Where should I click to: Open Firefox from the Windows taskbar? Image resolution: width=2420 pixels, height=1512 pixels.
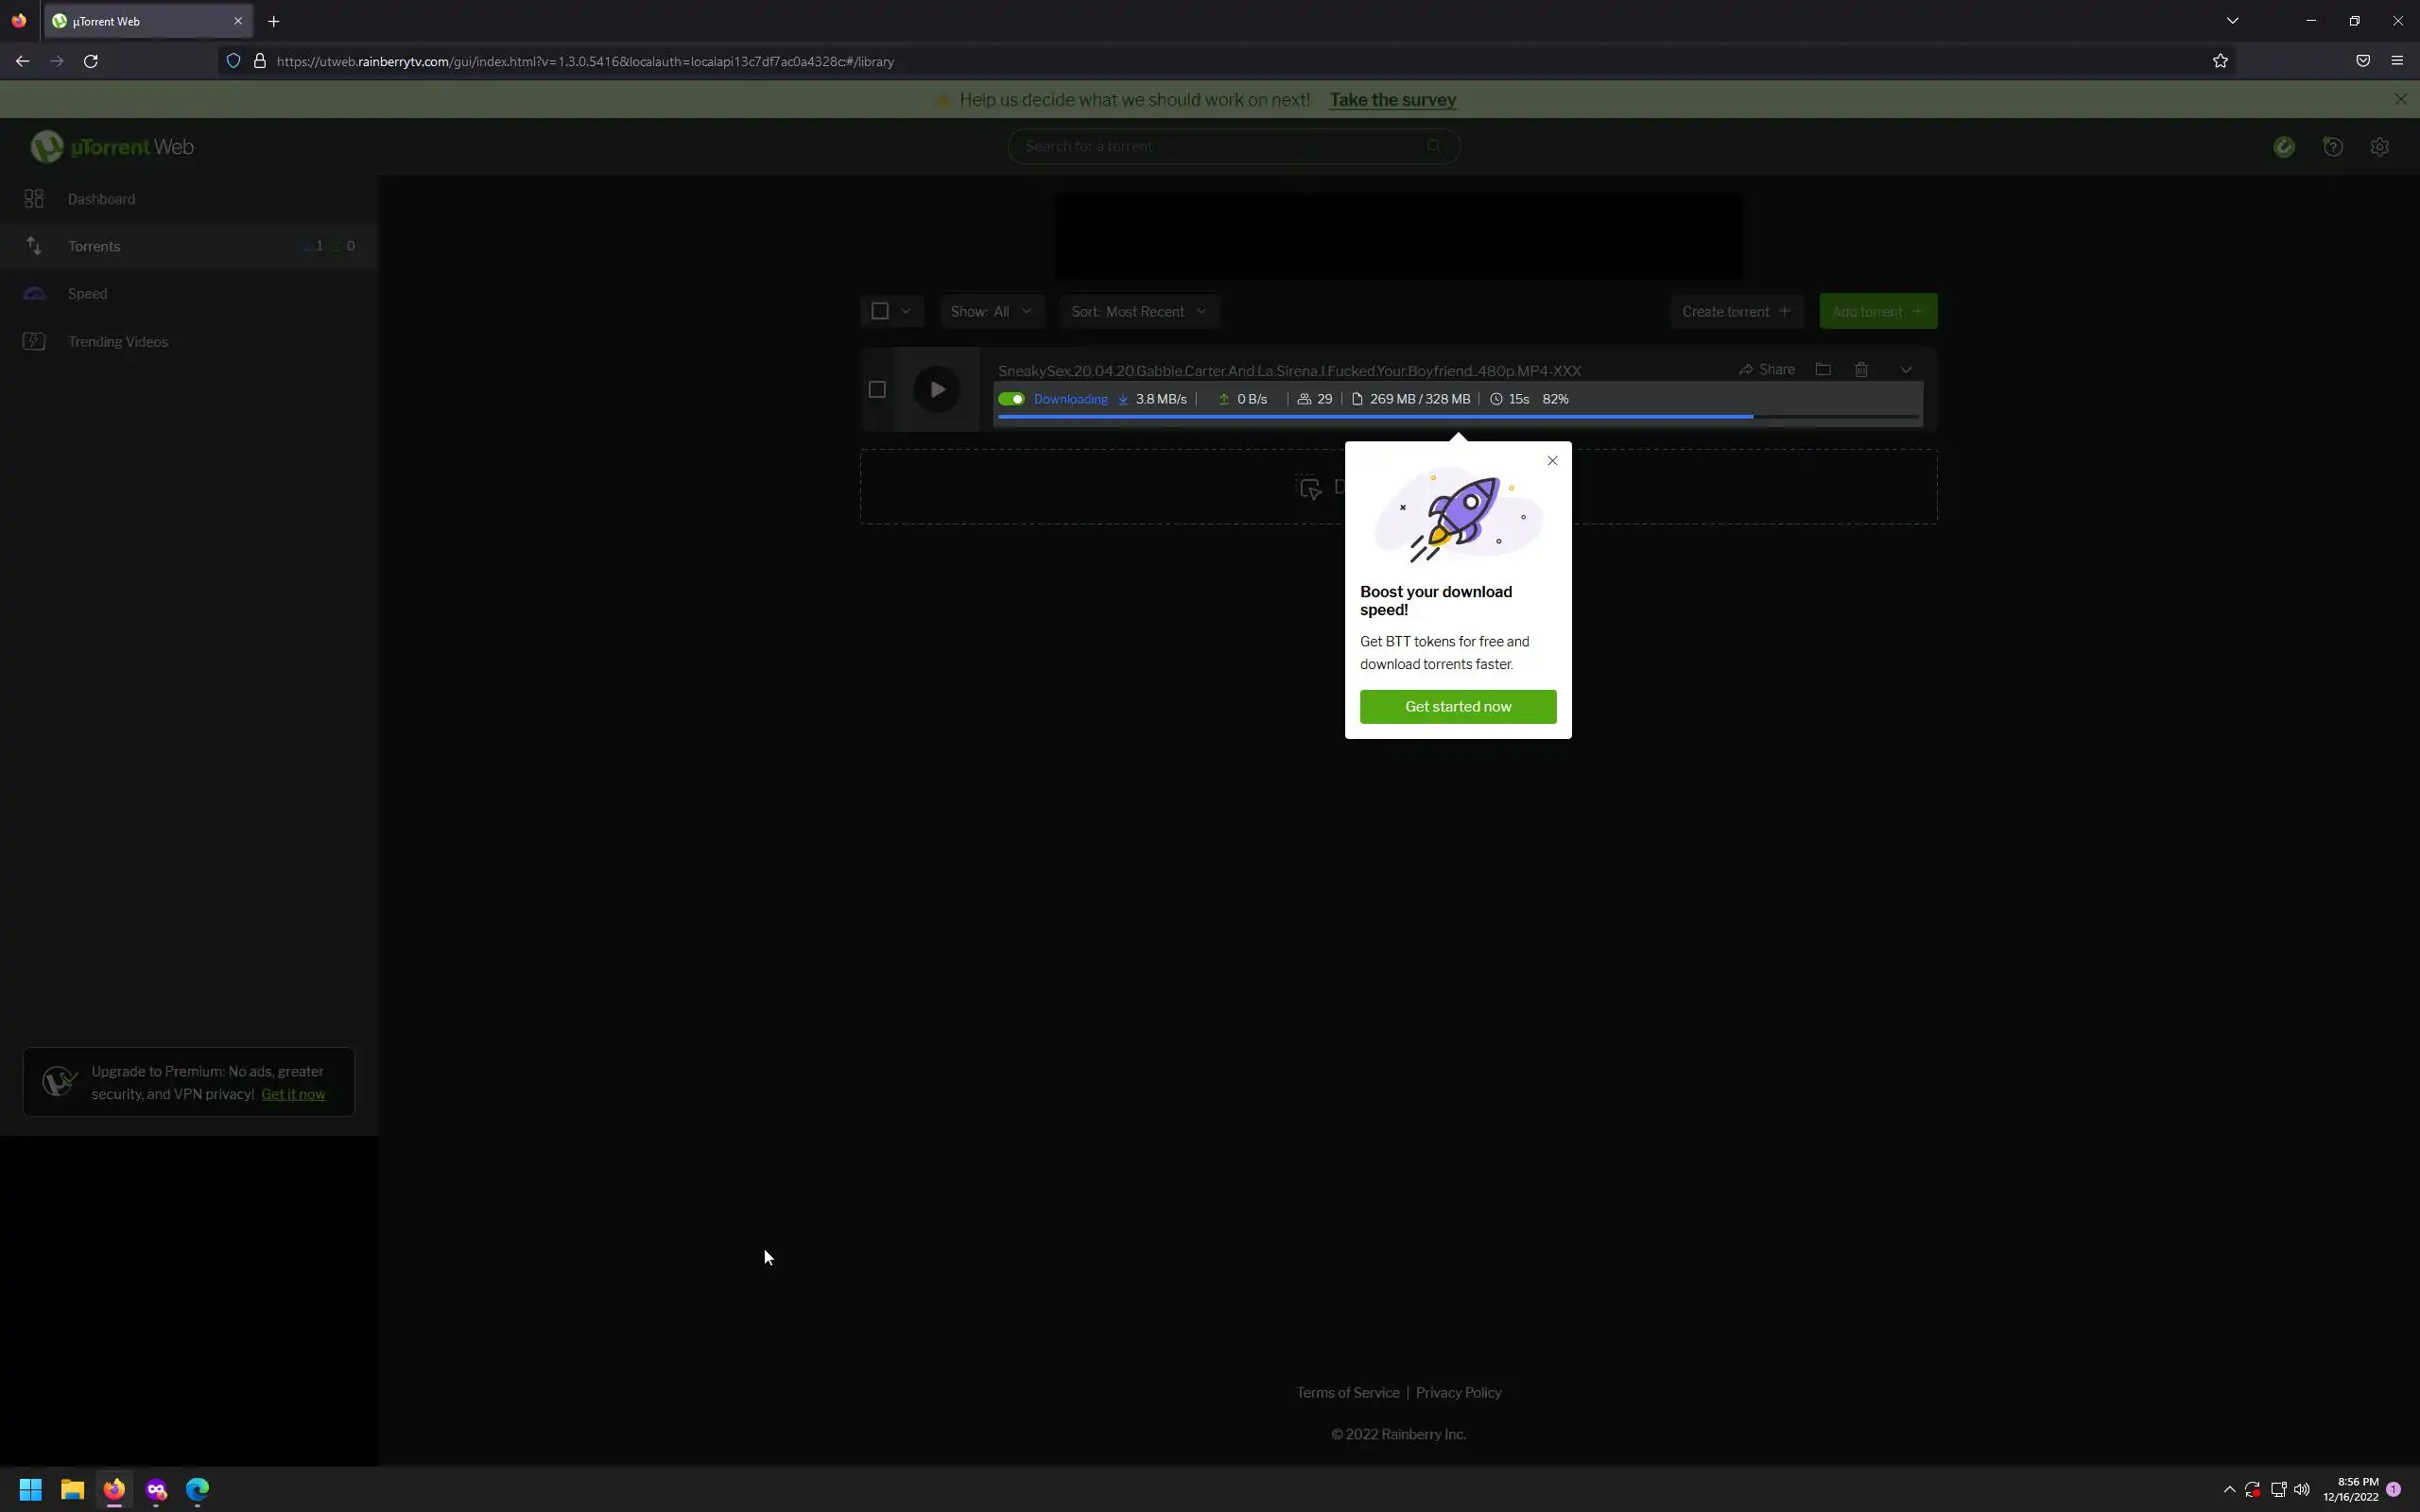click(114, 1489)
